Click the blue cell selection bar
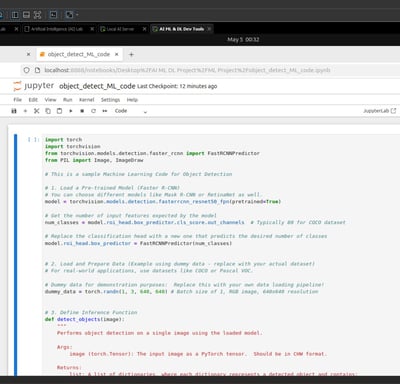 16,255
